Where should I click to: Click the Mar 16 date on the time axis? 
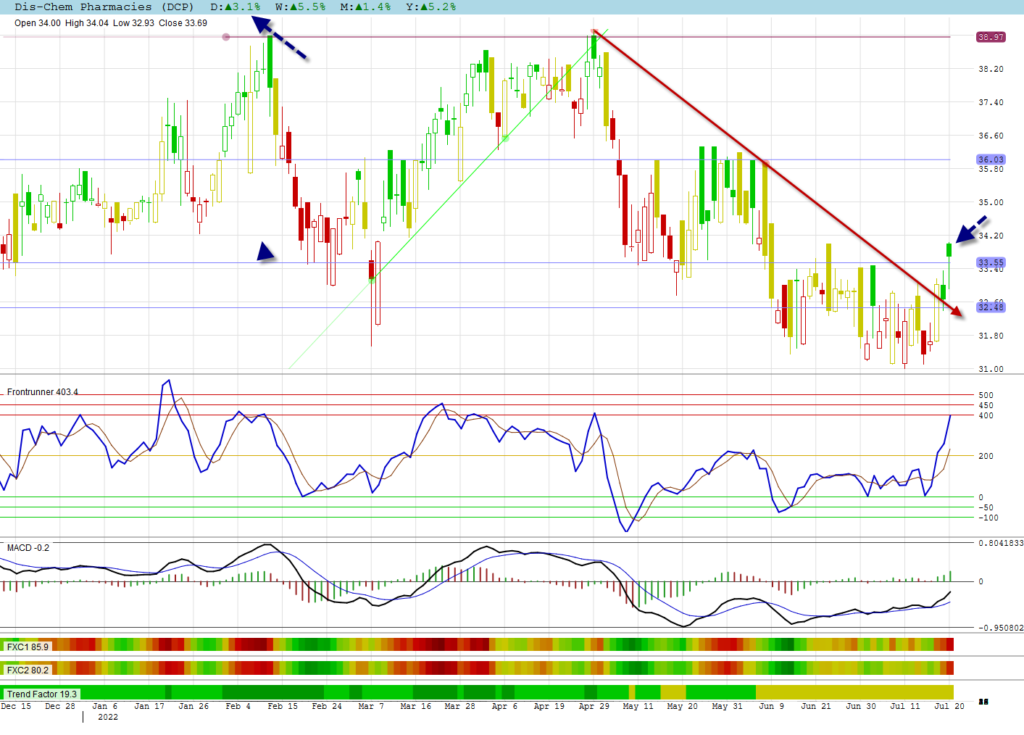[x=415, y=706]
